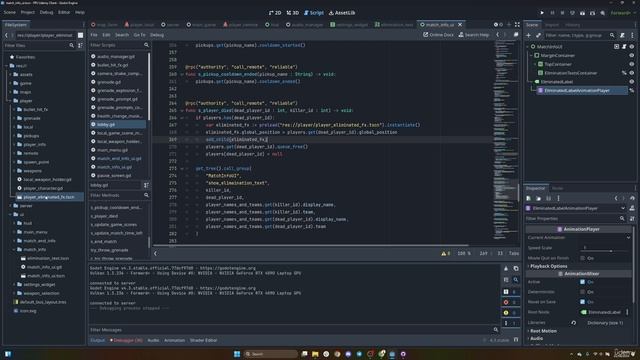This screenshot has height=360, width=640.
Task: Toggle visibility of EliminationTextsContainer node
Action: point(632,73)
